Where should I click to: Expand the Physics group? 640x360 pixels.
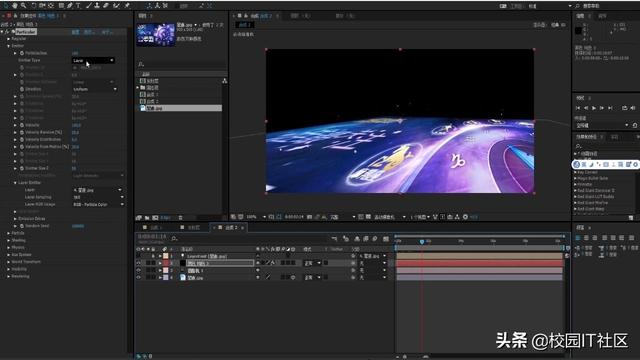tap(9, 247)
